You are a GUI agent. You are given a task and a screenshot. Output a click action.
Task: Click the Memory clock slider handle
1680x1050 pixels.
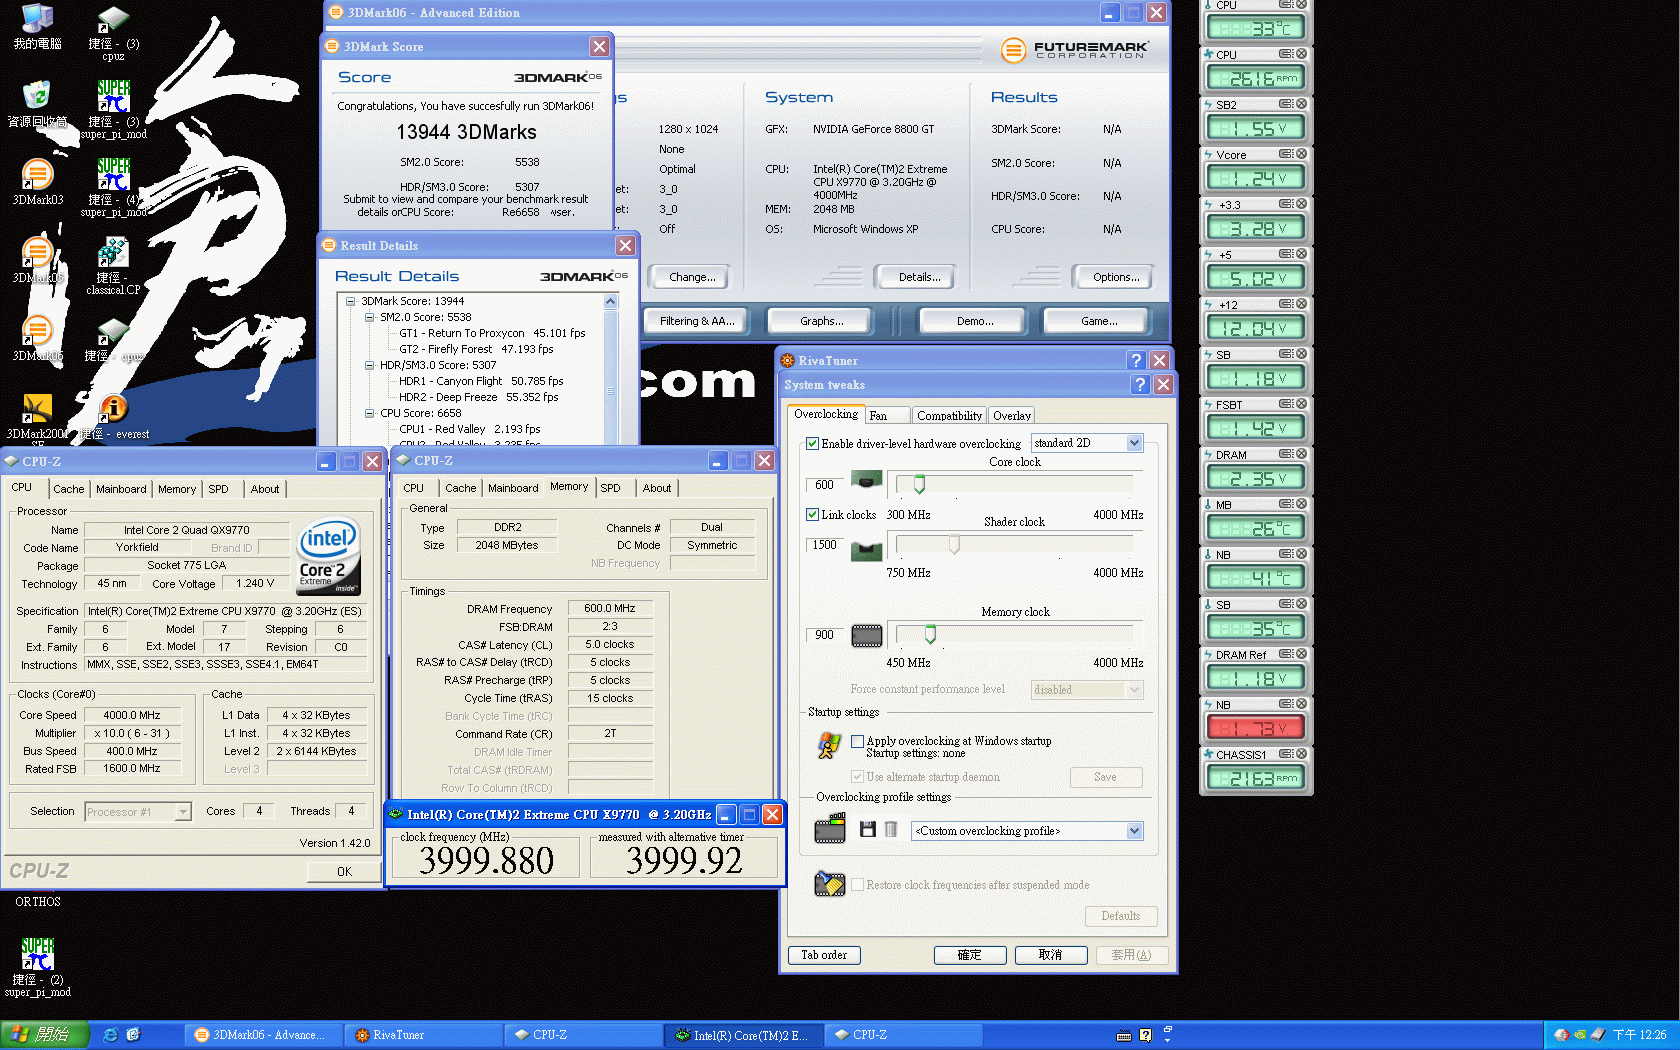(930, 634)
